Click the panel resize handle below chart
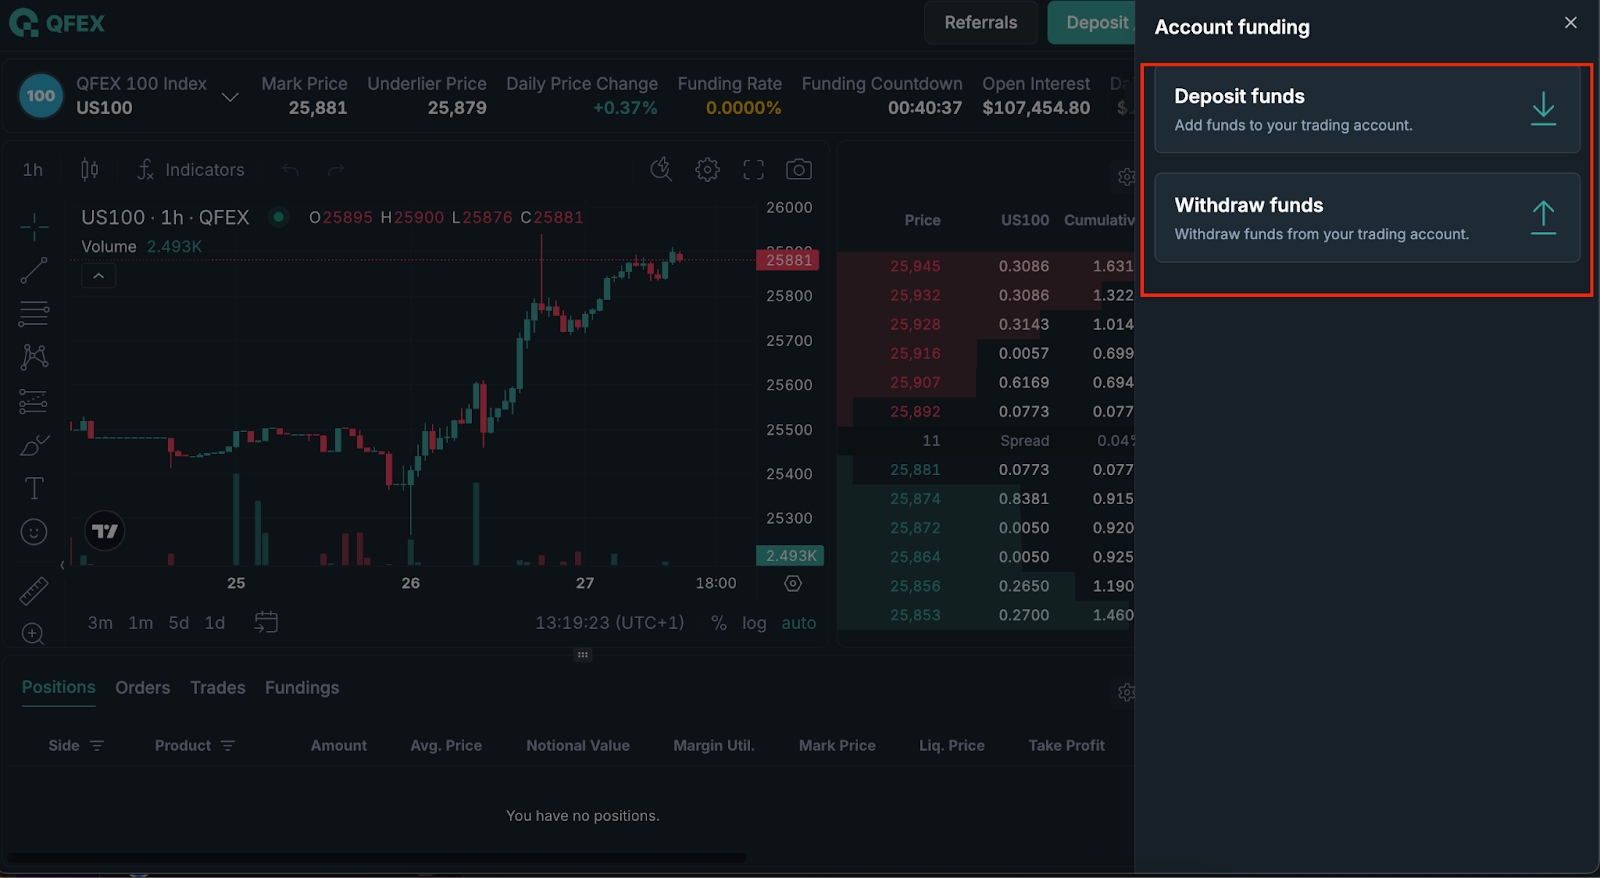This screenshot has height=878, width=1600. 583,655
